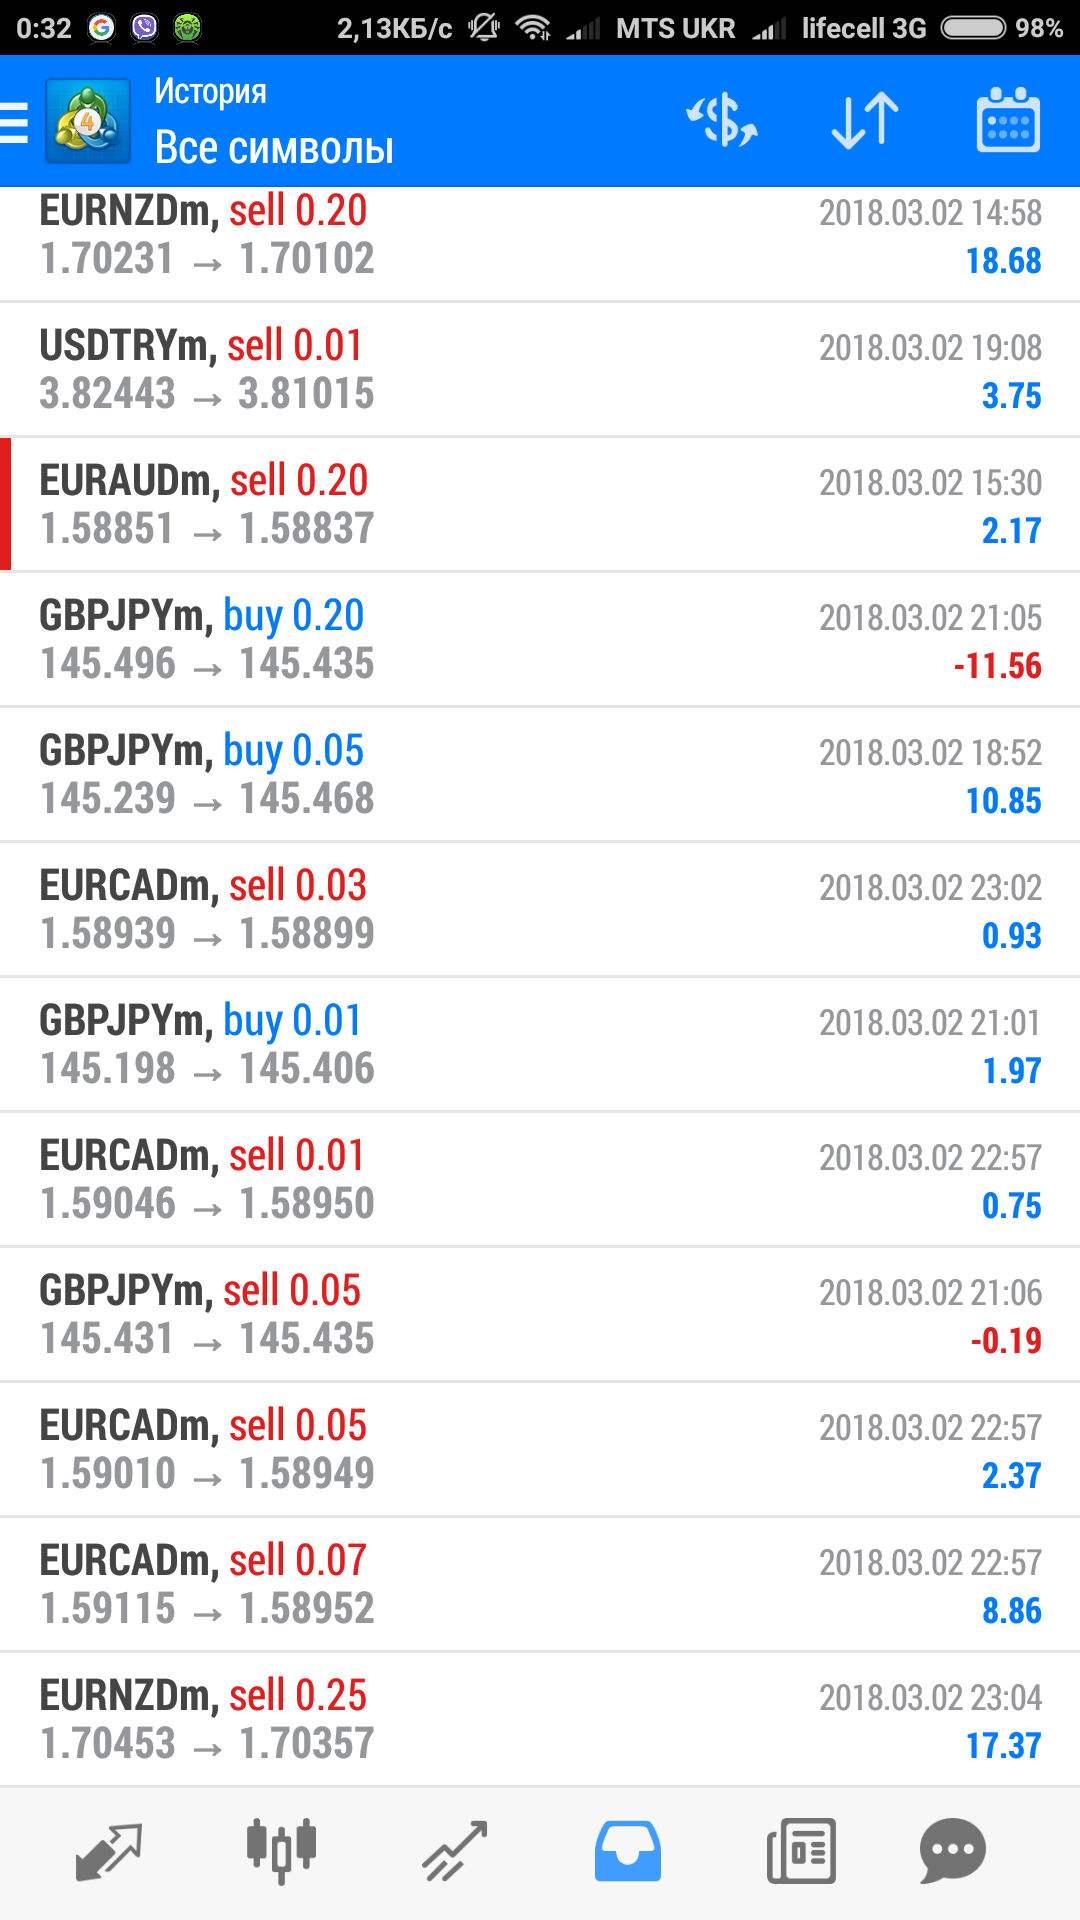The height and width of the screenshot is (1920, 1080).
Task: Select the History inbox tab
Action: [x=628, y=1851]
